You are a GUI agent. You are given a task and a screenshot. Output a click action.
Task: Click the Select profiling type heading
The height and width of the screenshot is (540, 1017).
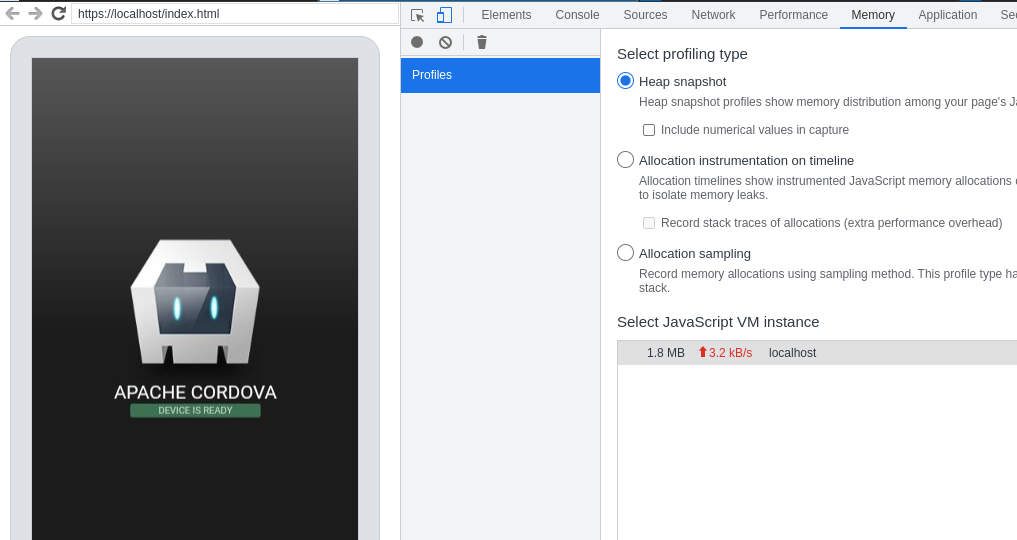(x=682, y=54)
